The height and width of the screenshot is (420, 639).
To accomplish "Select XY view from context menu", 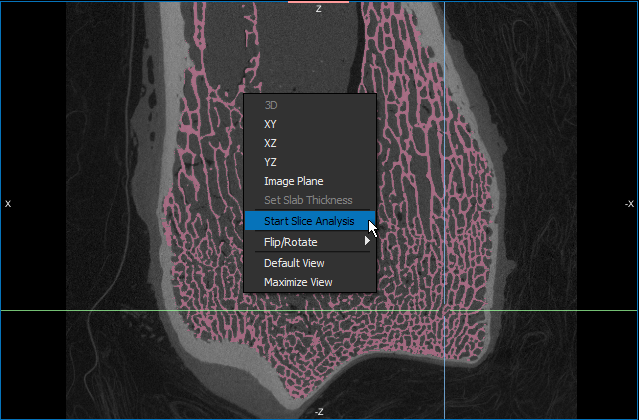I will [271, 124].
